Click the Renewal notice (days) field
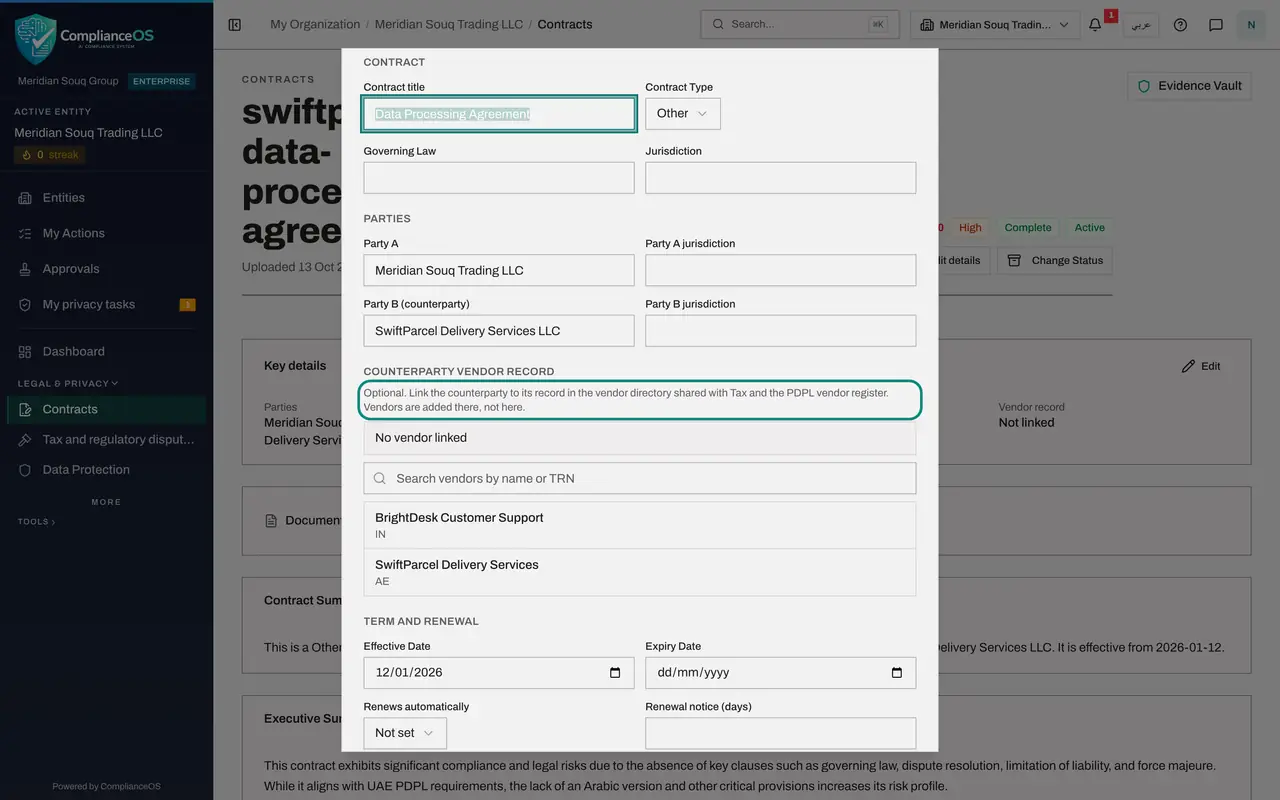Screen dimensions: 1280x800 click(x=781, y=733)
